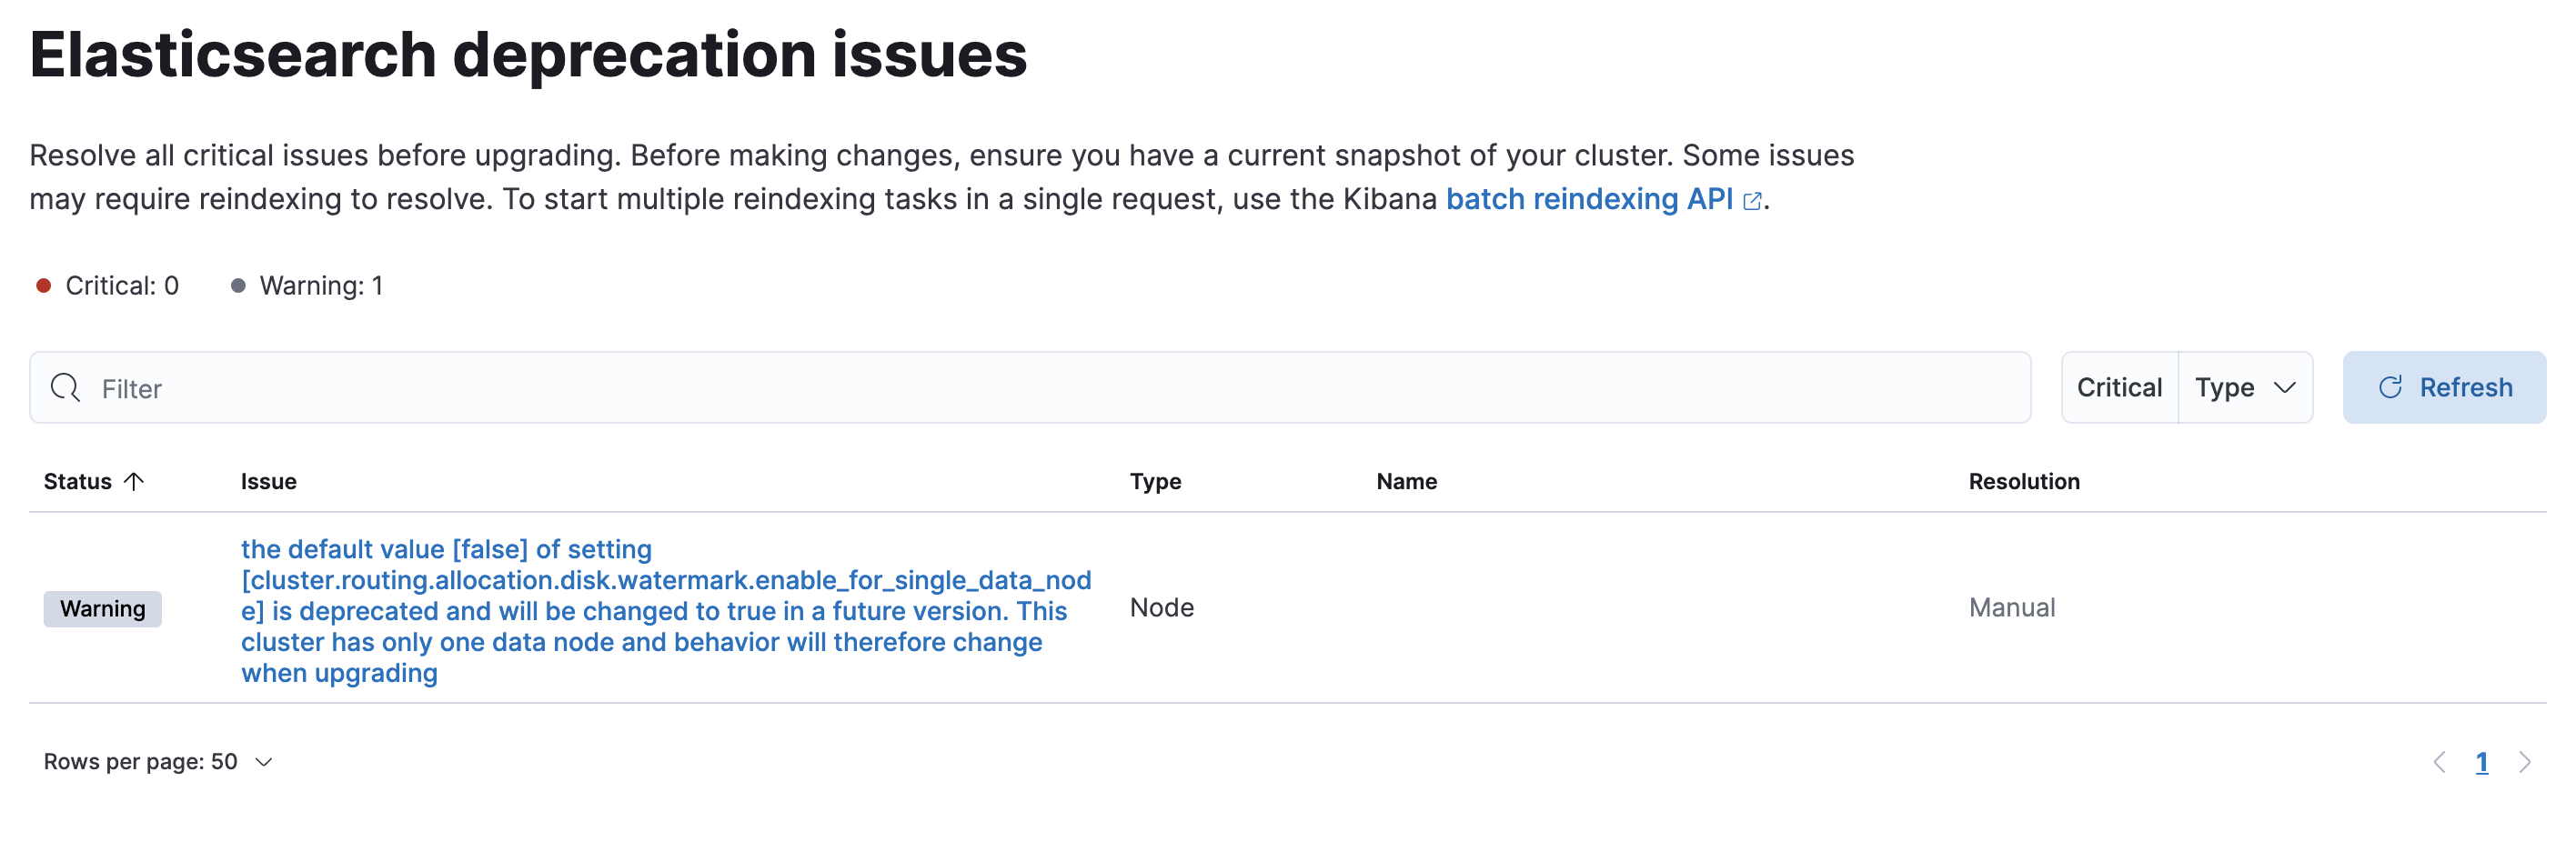
Task: Open the Type filter dropdown
Action: (x=2245, y=387)
